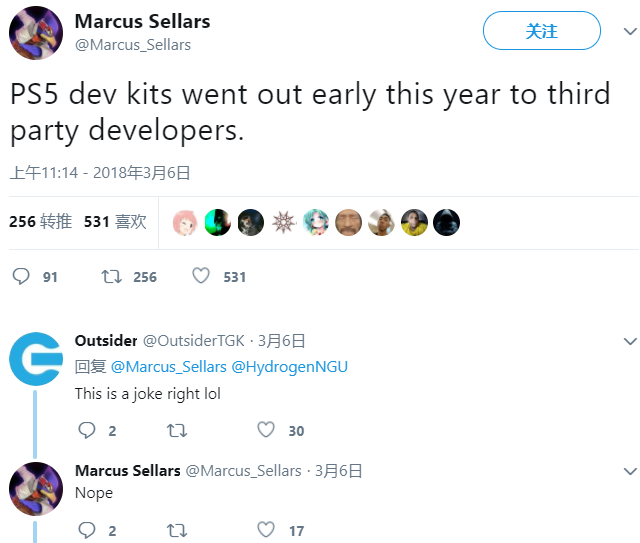Screen dimensions: 640x543
Task: View the 531 喜欢 likes list
Action: (x=115, y=221)
